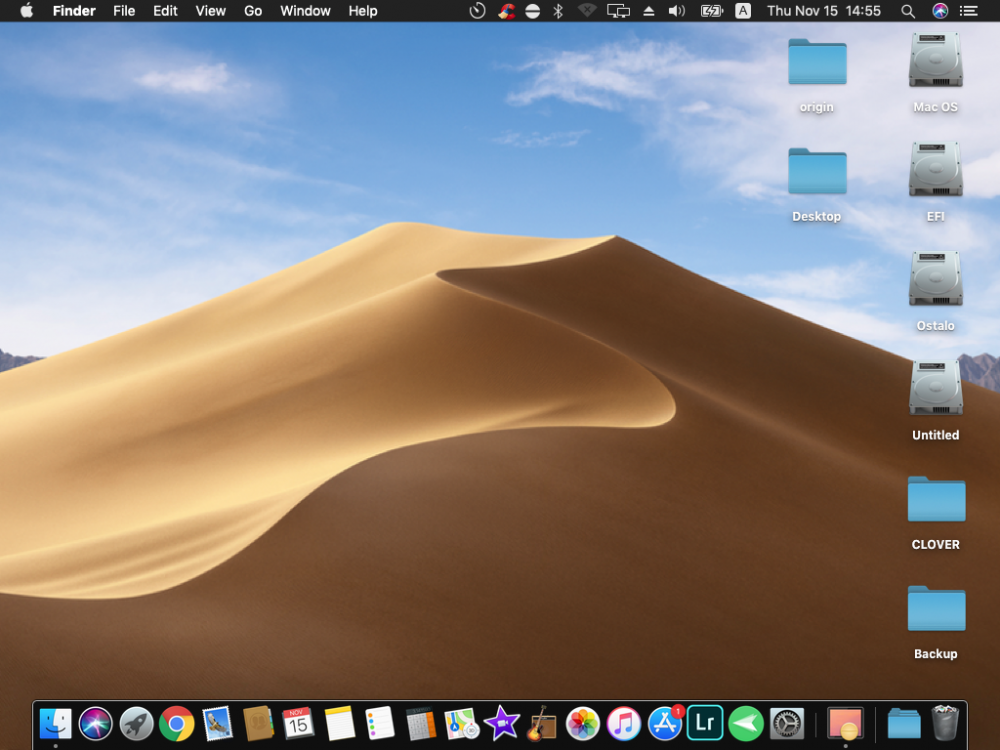Activate Siri from the menu bar

coord(940,11)
